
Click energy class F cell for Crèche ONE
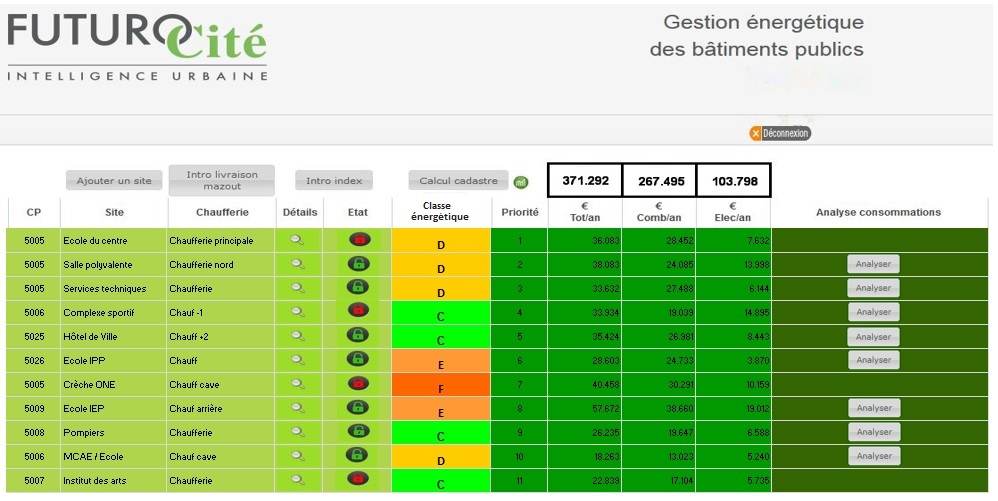click(x=441, y=385)
